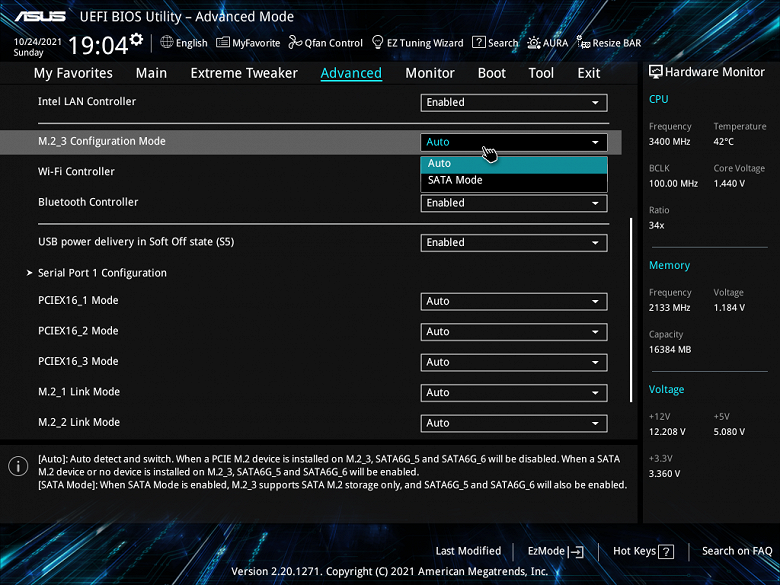Click the vertical scrollbar of settings list
The width and height of the screenshot is (780, 585).
(x=631, y=310)
